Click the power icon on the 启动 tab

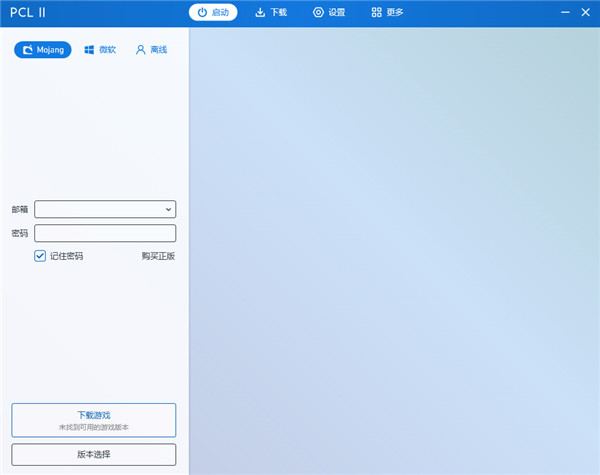tap(202, 13)
